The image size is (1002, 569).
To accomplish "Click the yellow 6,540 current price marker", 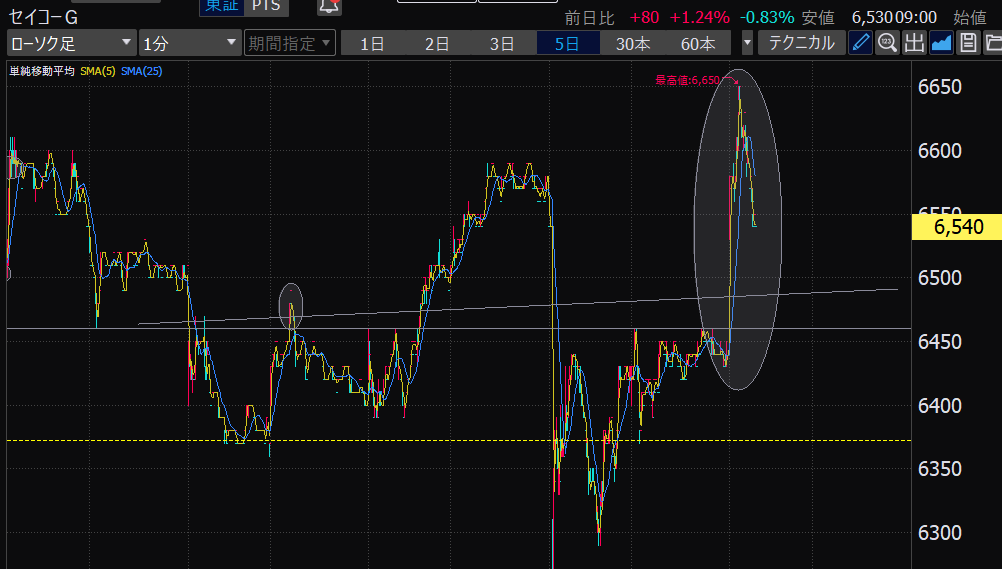I will (957, 228).
